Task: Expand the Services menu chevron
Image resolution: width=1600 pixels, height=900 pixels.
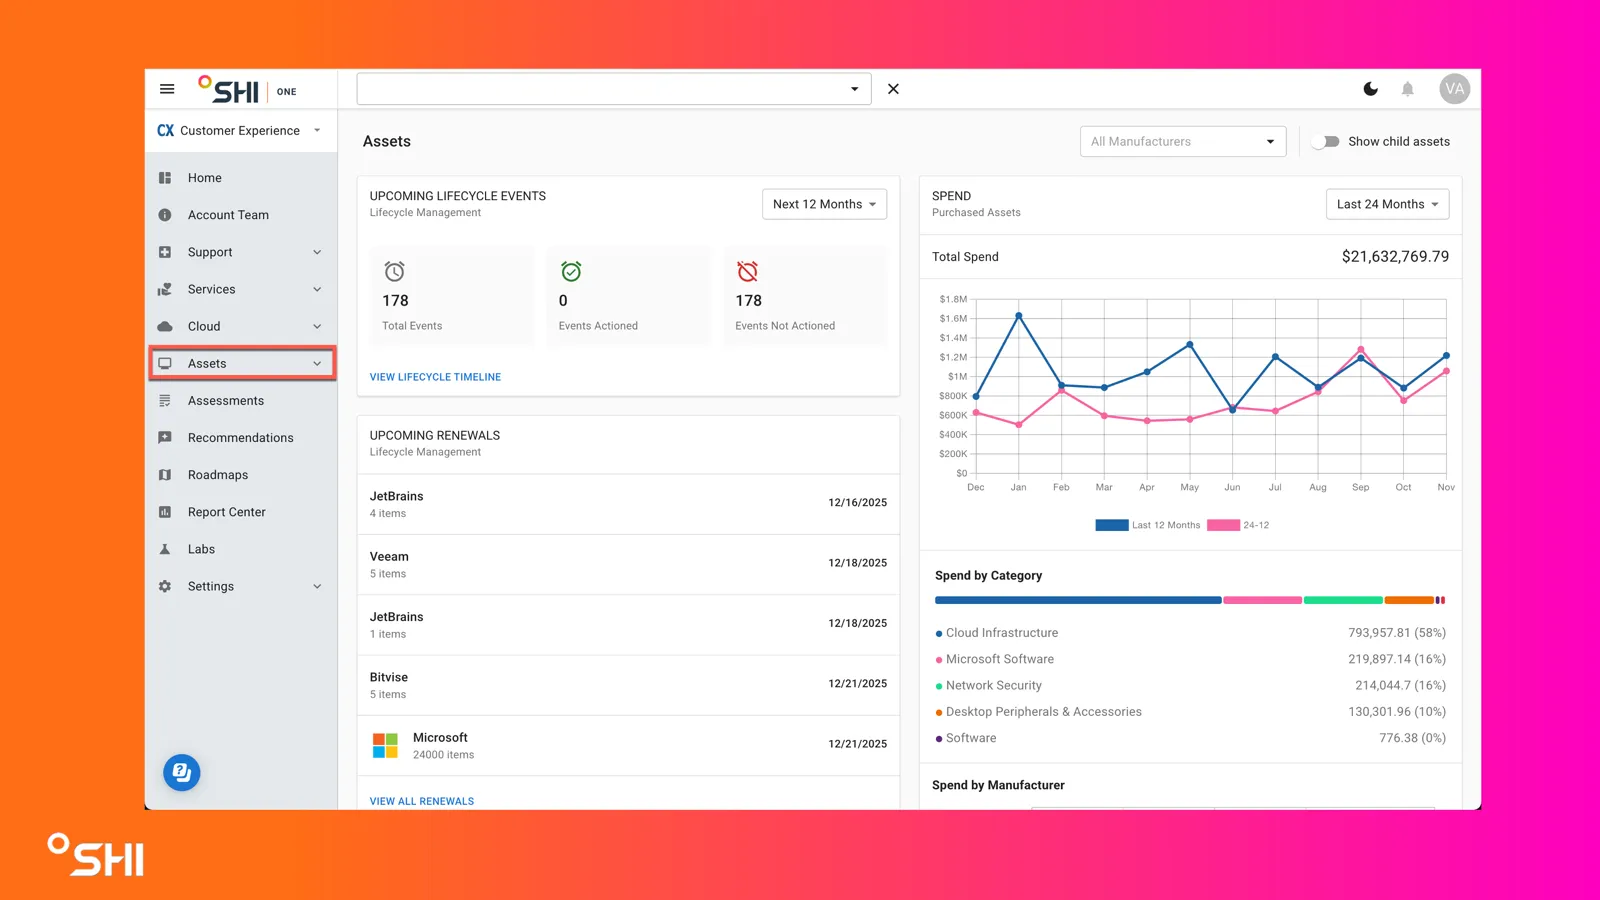Action: pos(317,289)
